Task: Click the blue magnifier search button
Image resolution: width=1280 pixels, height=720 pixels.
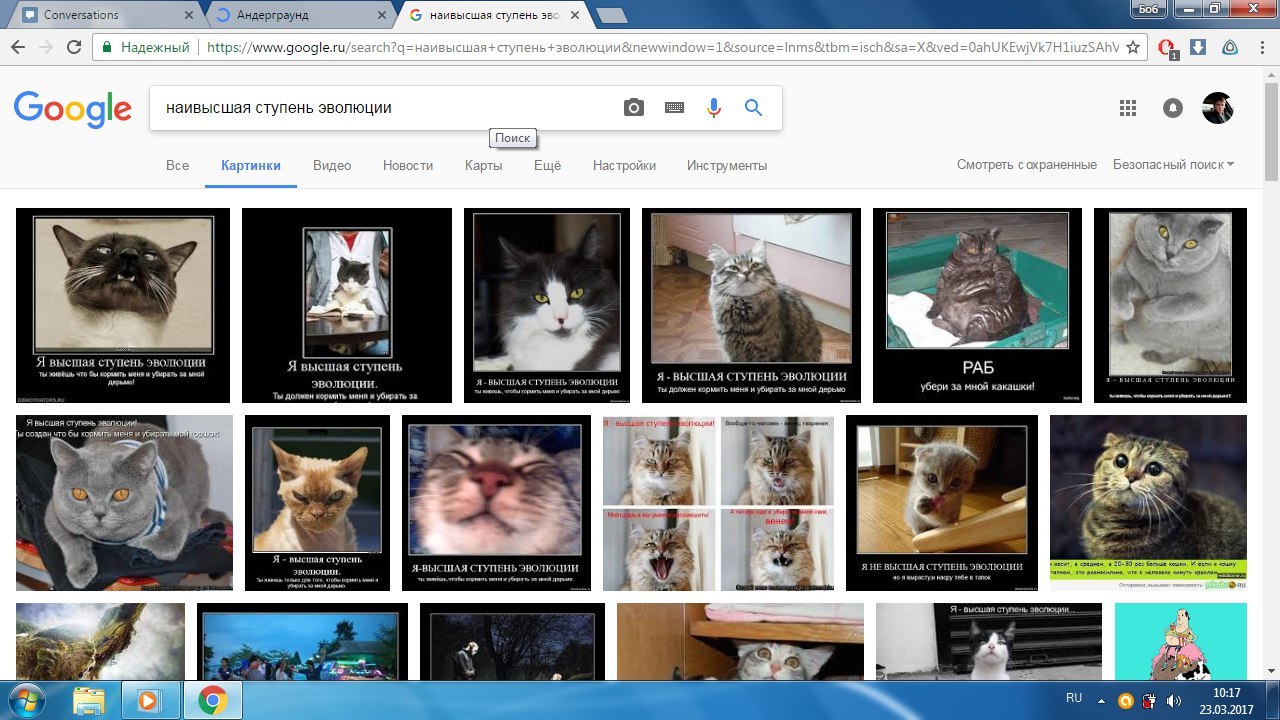Action: (x=754, y=108)
